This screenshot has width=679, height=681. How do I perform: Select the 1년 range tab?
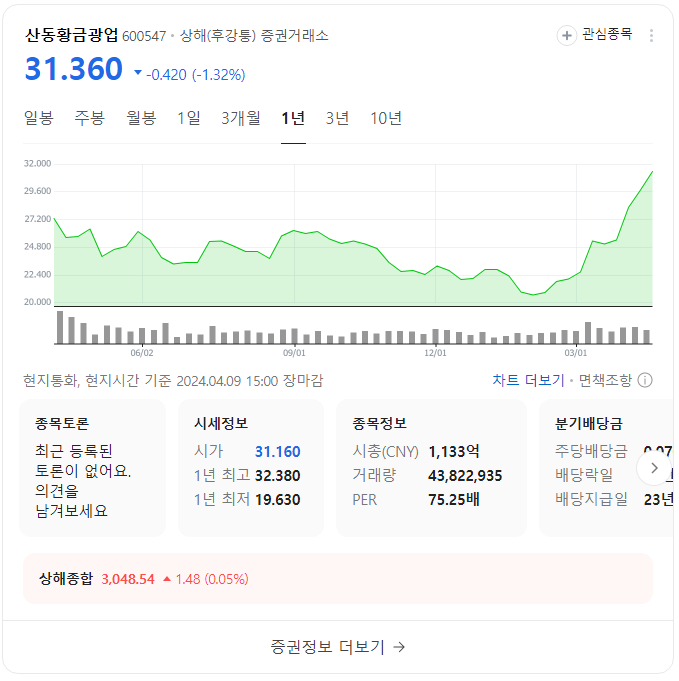(293, 118)
